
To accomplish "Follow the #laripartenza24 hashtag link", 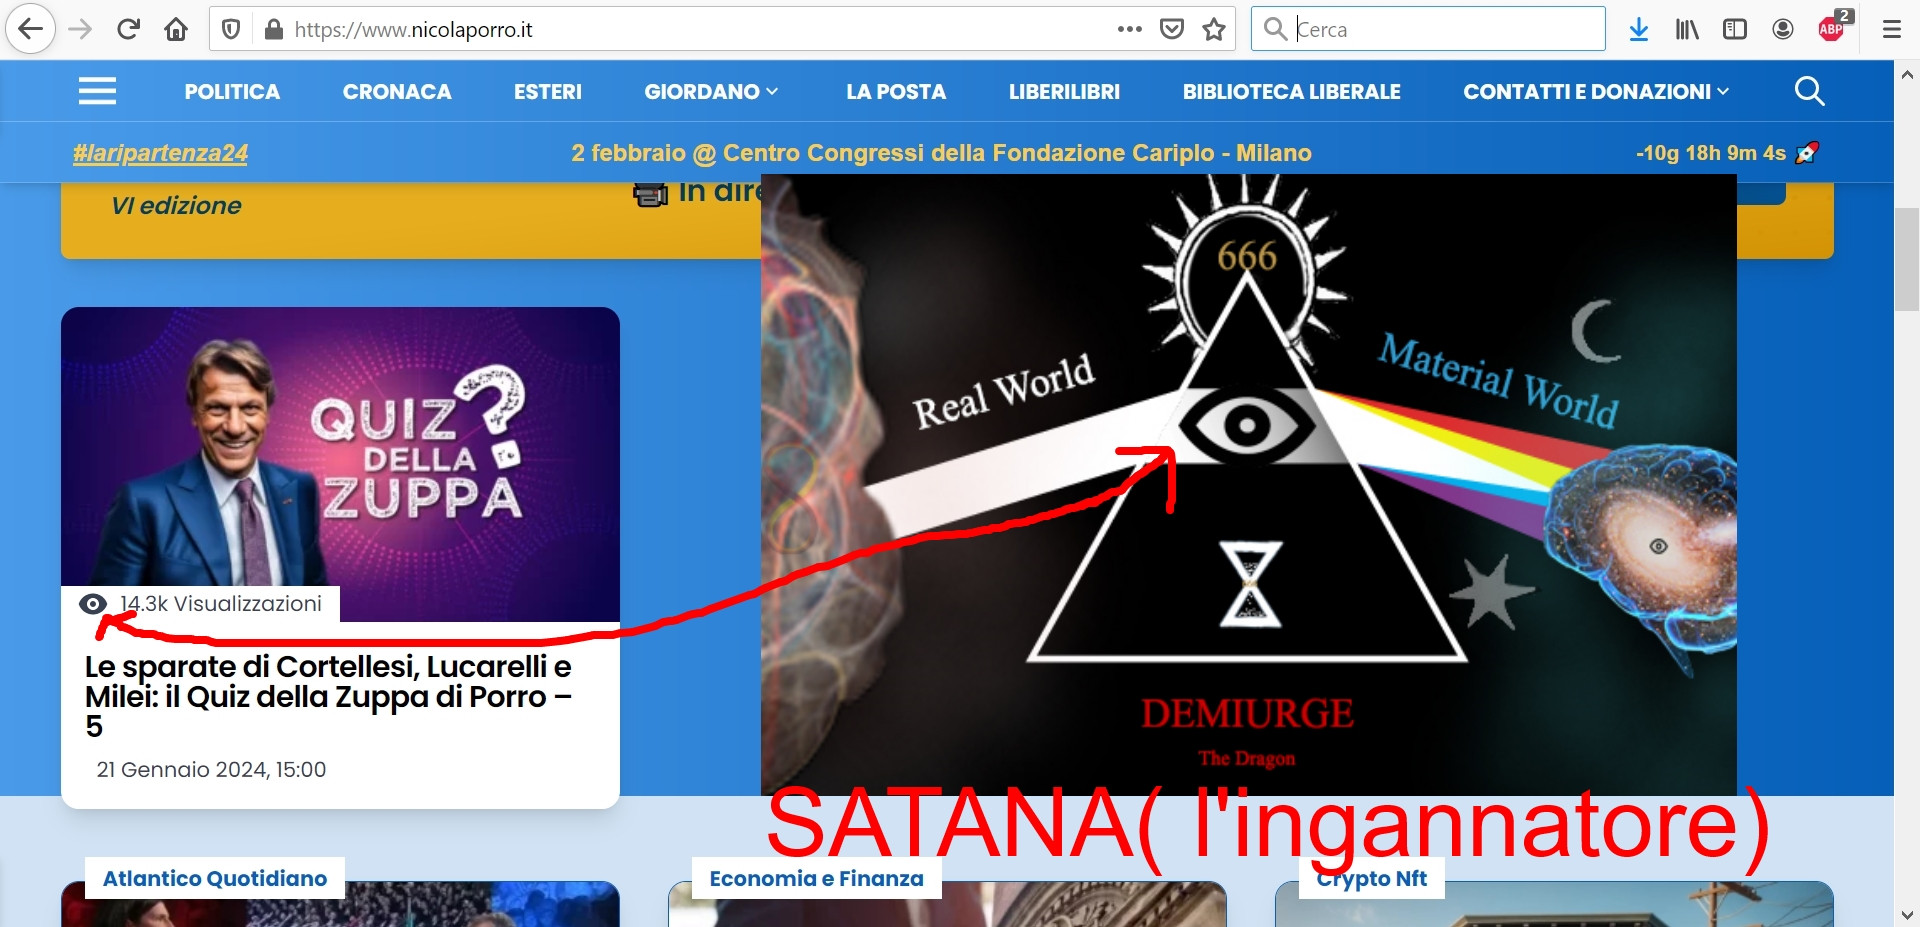I will point(160,153).
